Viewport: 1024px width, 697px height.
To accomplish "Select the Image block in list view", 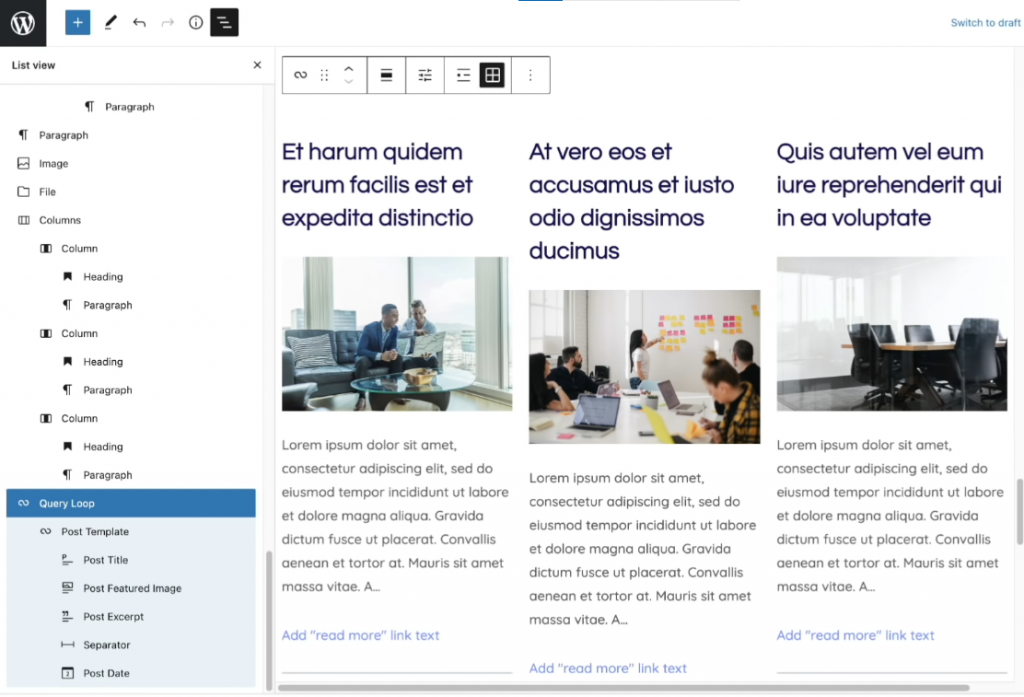I will pos(131,163).
